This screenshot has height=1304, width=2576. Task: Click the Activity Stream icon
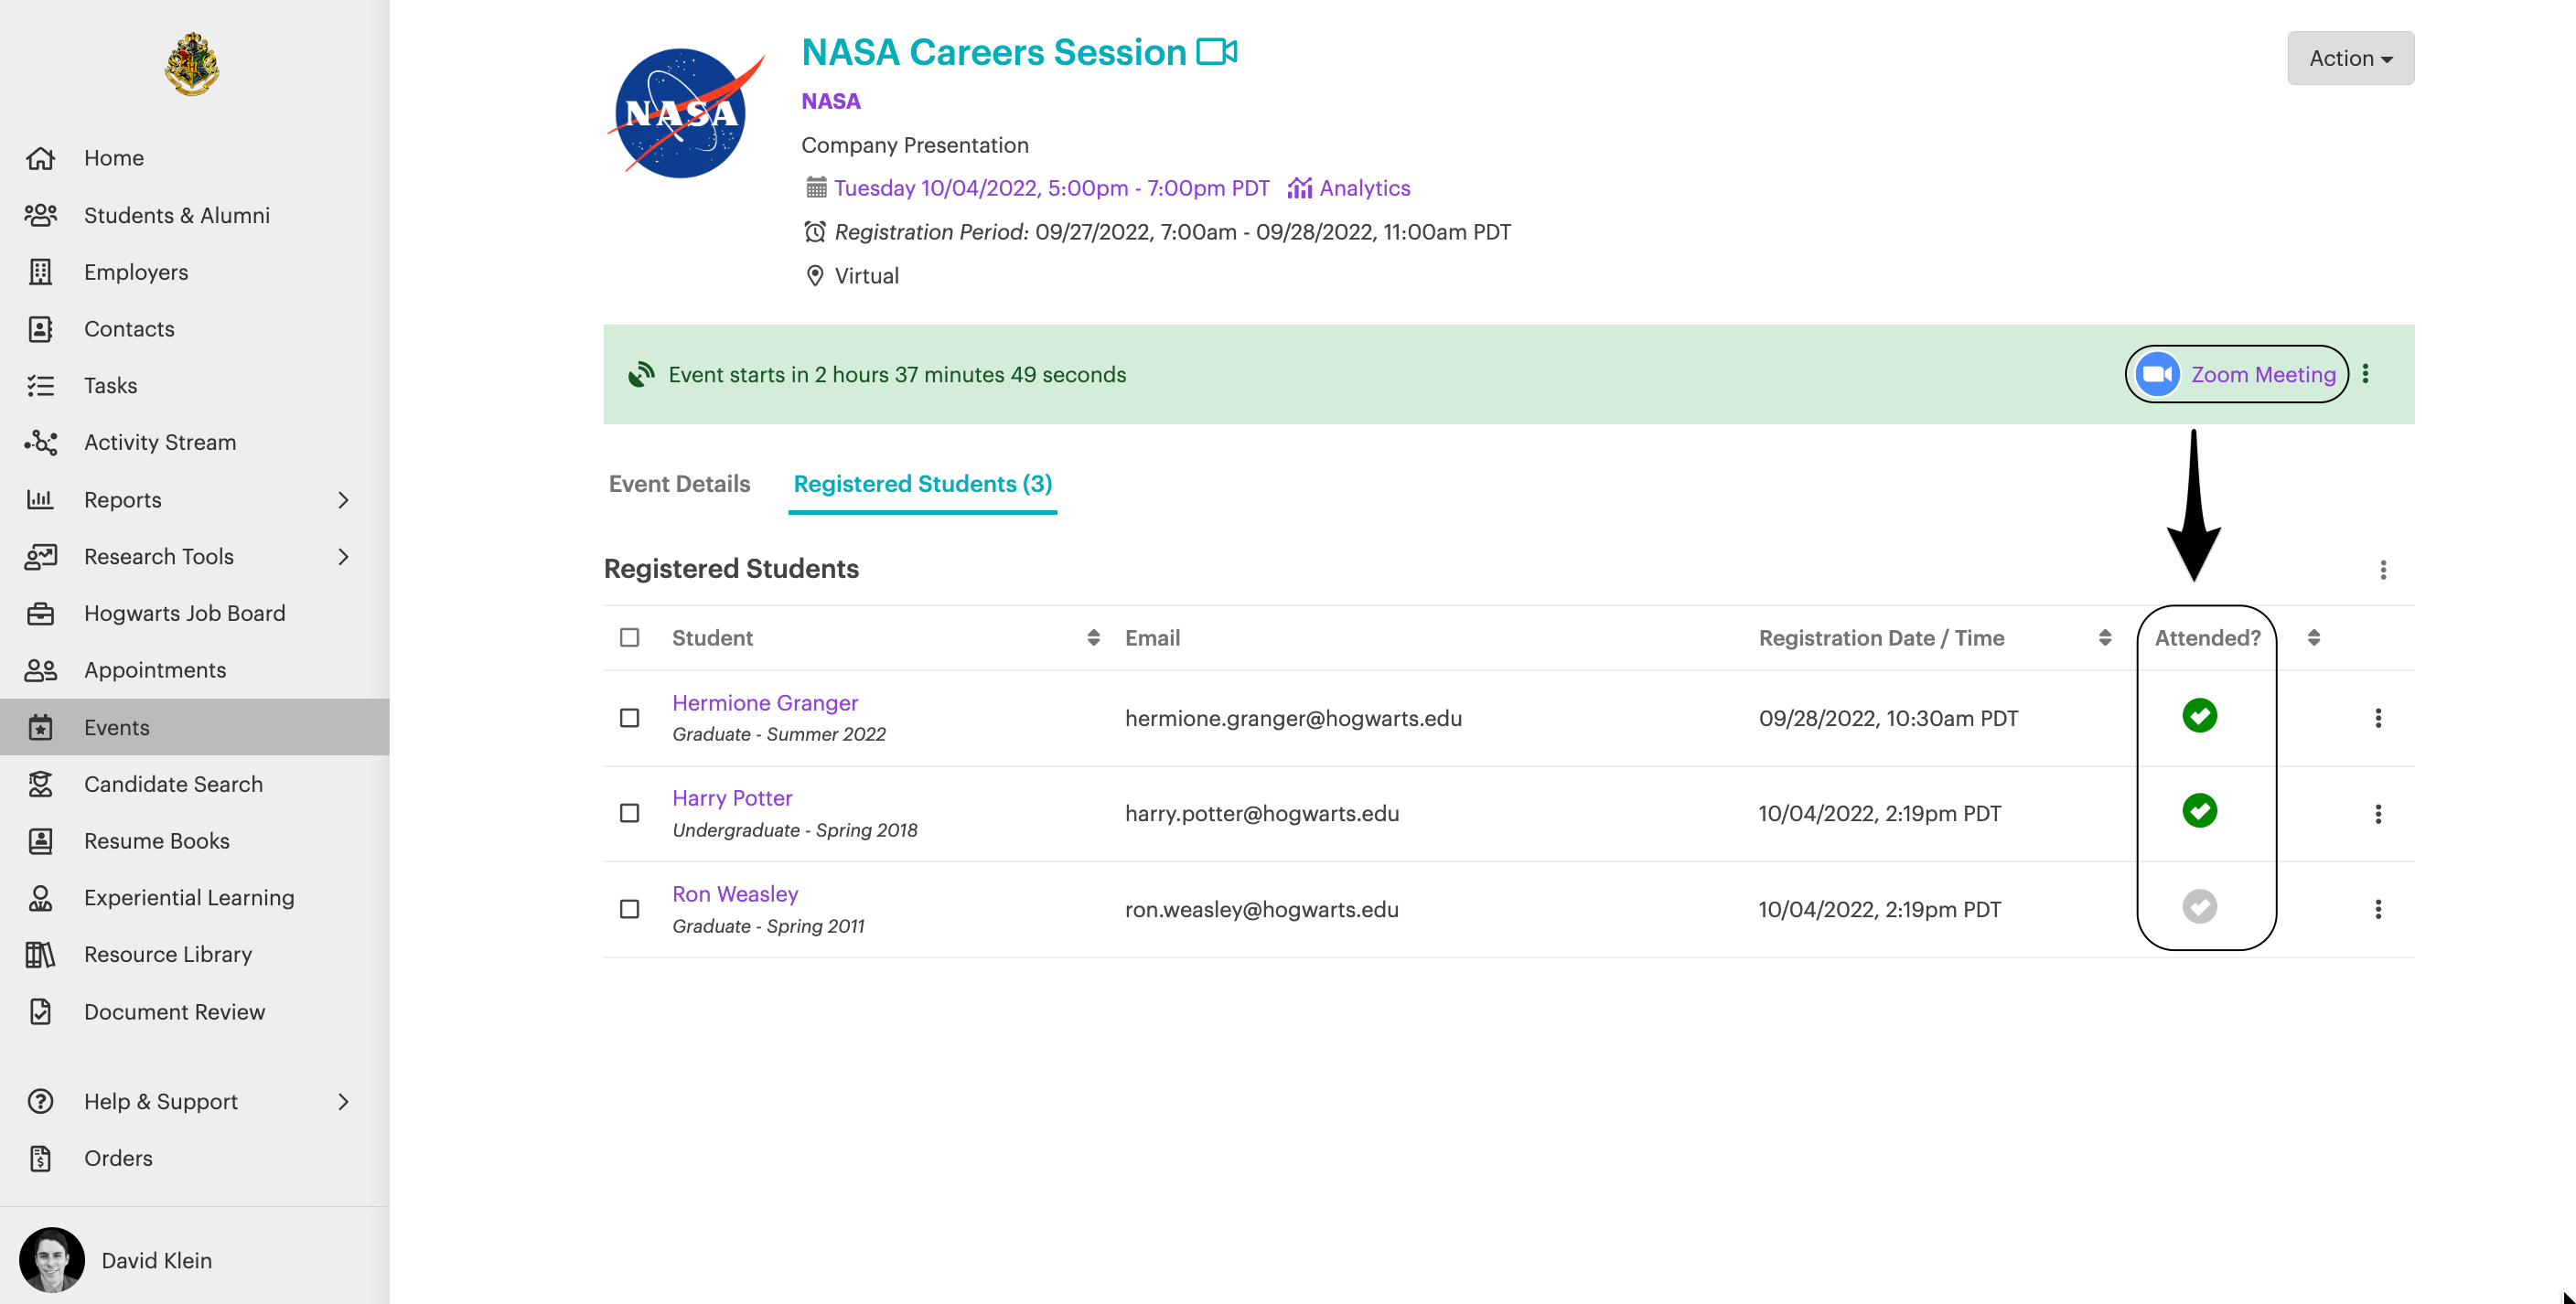click(x=40, y=442)
